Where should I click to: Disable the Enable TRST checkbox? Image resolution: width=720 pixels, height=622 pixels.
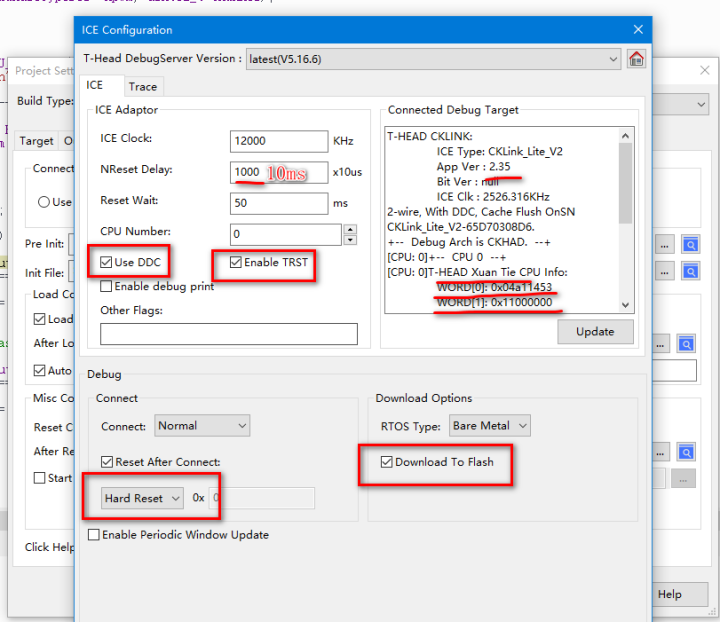tap(236, 262)
